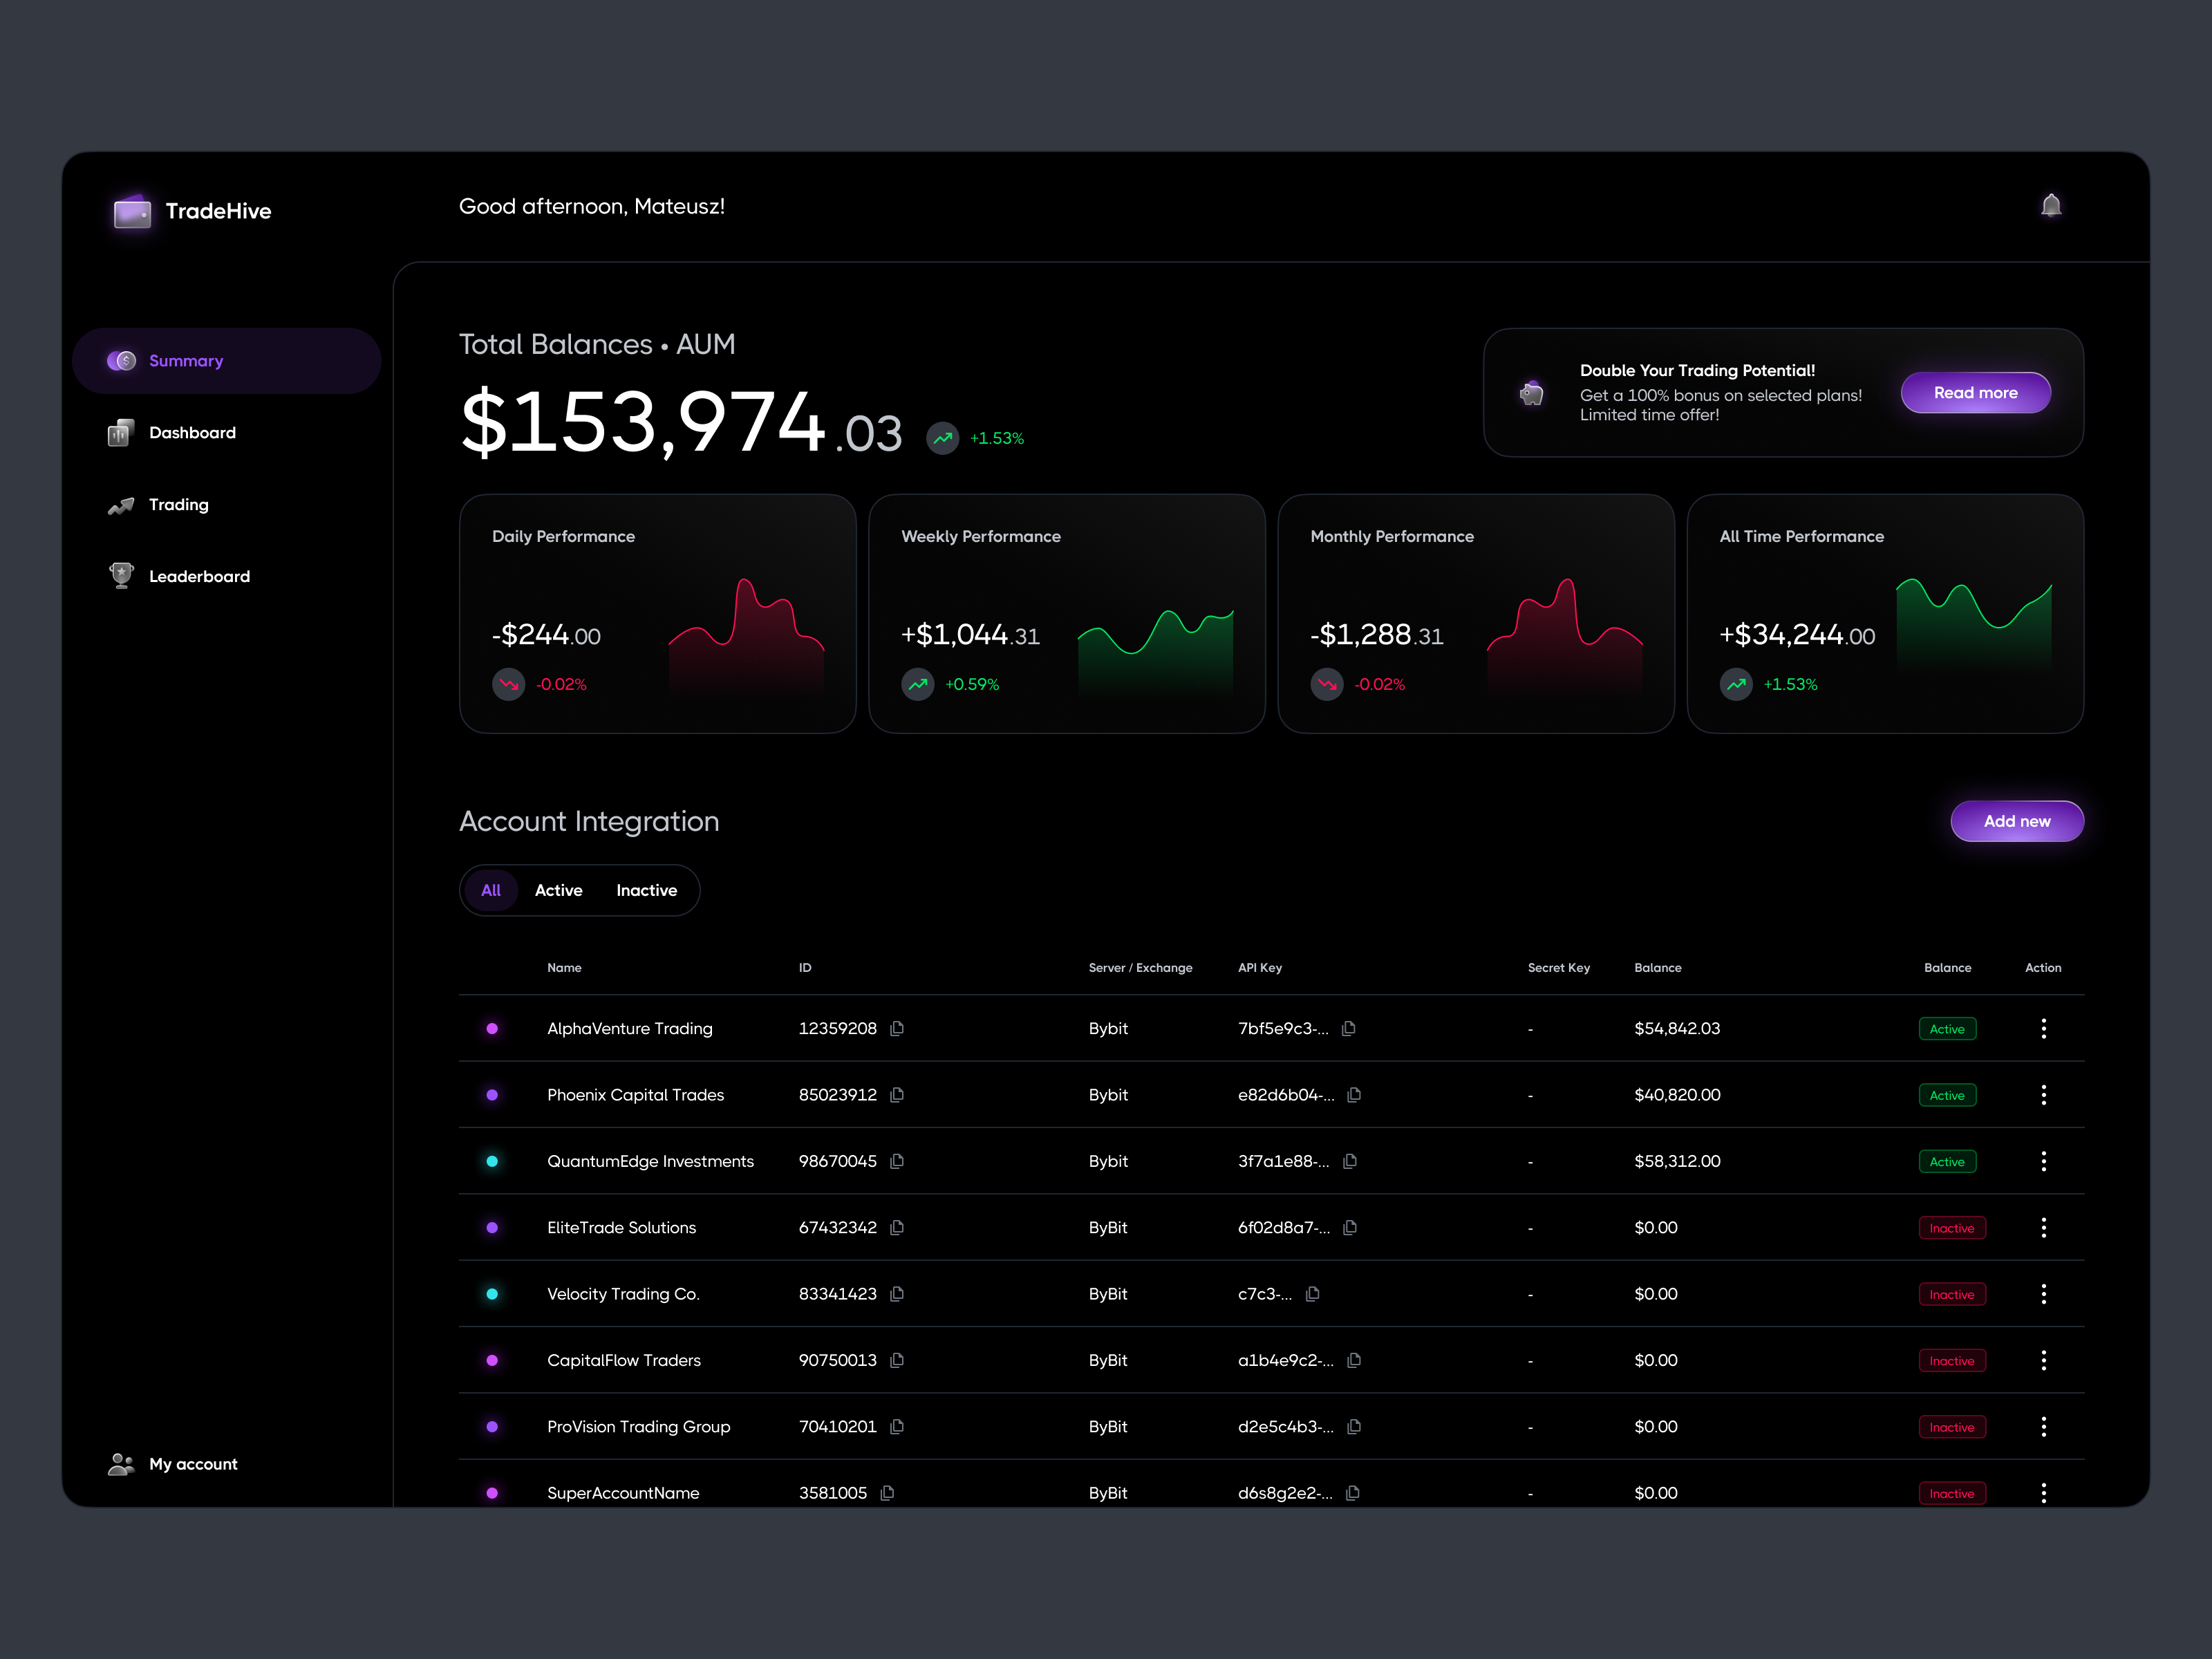Navigate to Leaderboard page
The height and width of the screenshot is (1659, 2212).
[179, 577]
